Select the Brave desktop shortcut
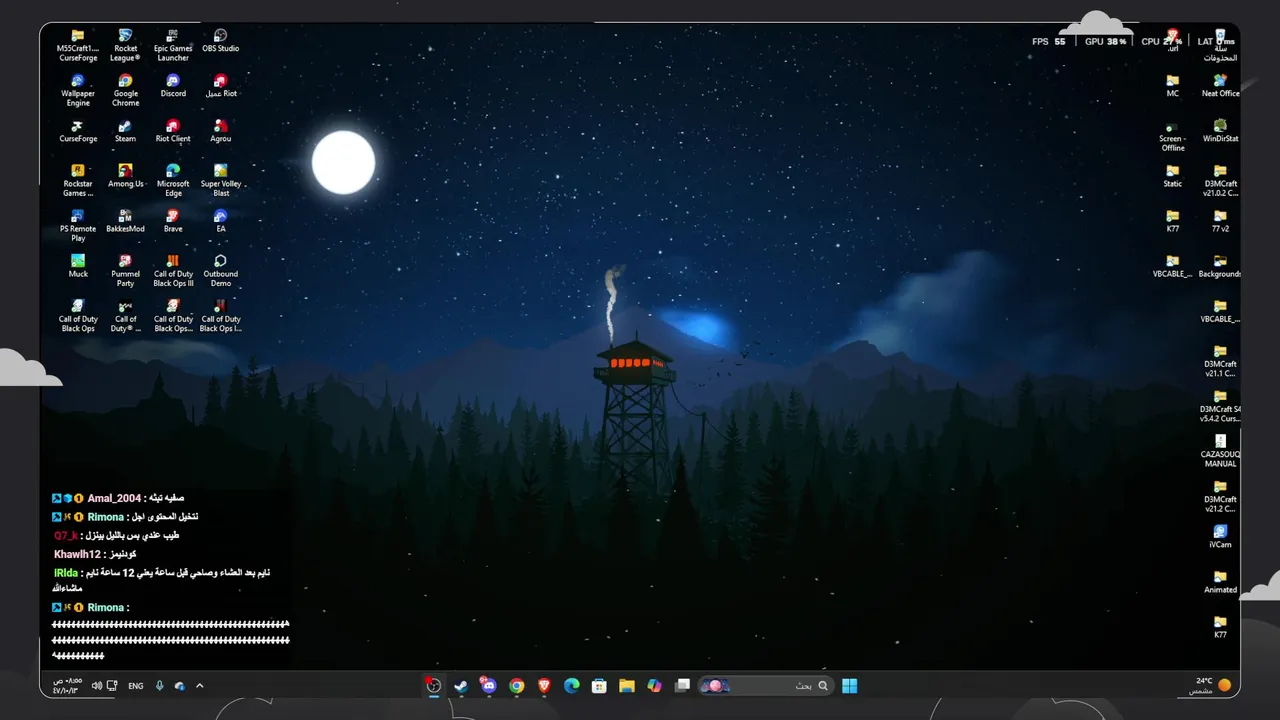The width and height of the screenshot is (1280, 720). click(173, 221)
